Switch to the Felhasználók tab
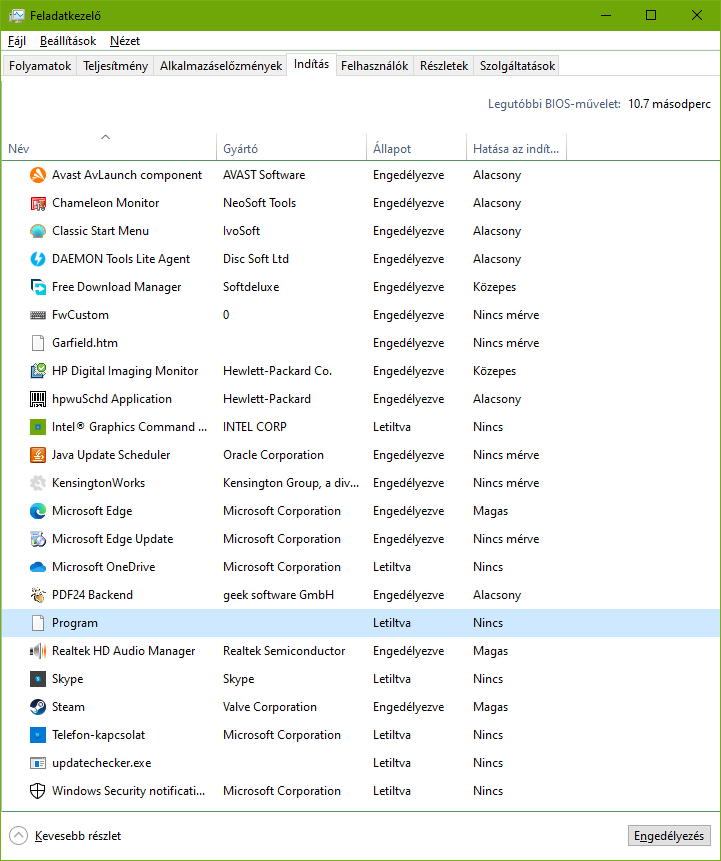Viewport: 721px width, 861px height. pyautogui.click(x=375, y=66)
